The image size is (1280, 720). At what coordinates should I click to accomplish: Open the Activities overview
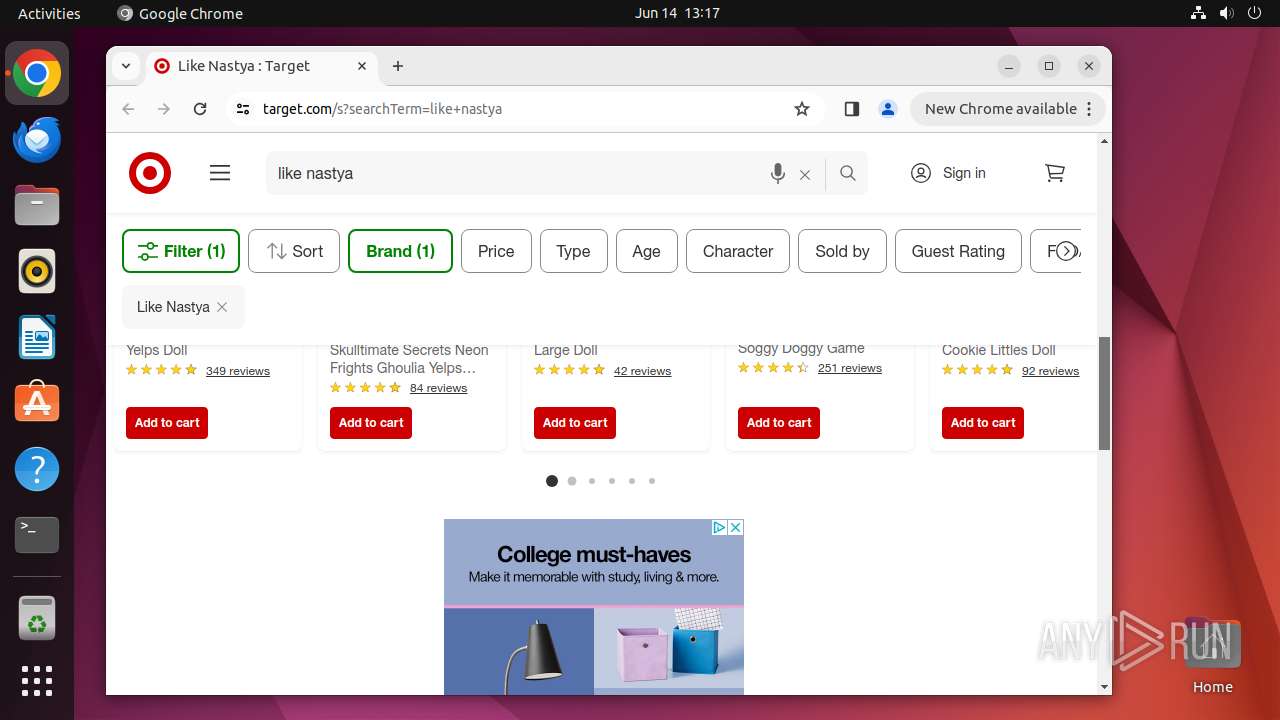pyautogui.click(x=49, y=13)
